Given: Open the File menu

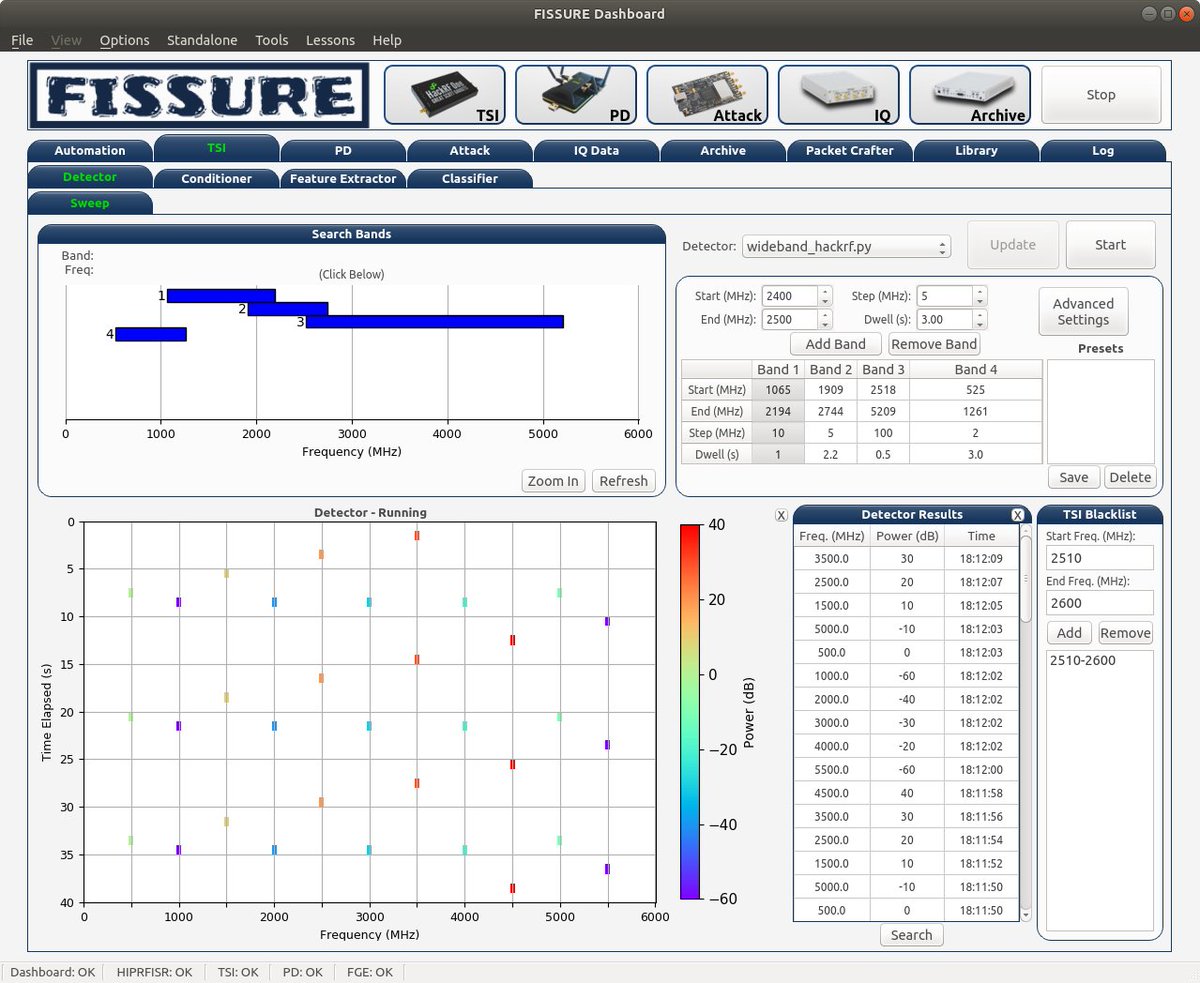Looking at the screenshot, I should pos(21,40).
